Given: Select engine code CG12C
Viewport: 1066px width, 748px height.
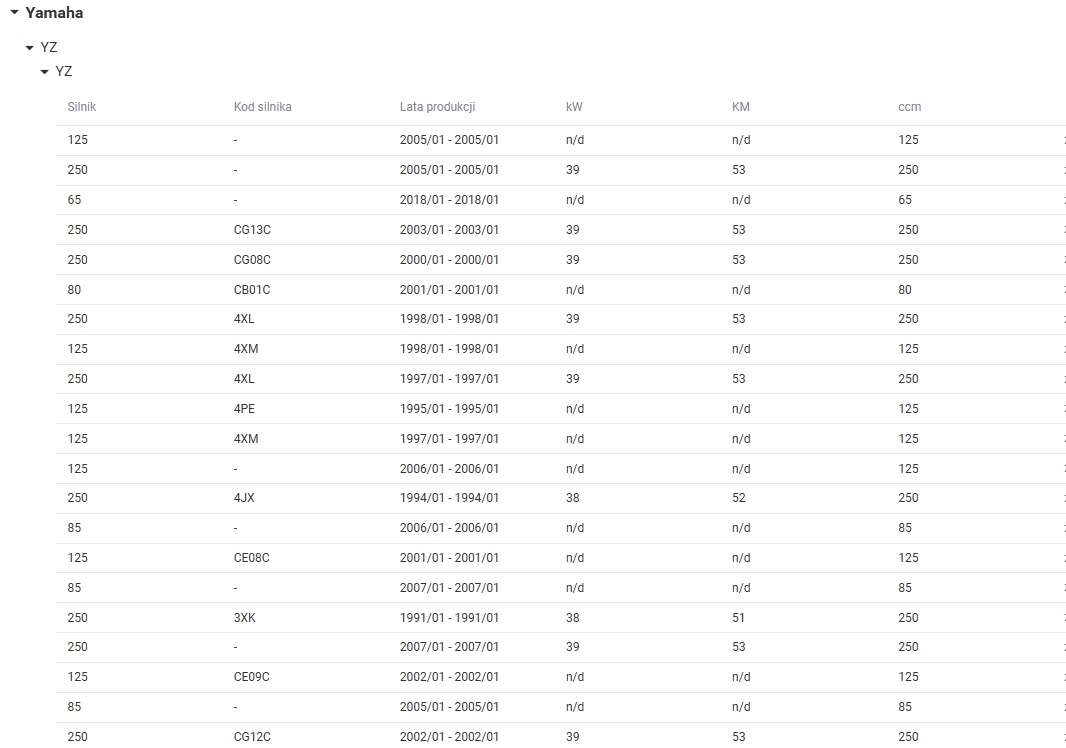Looking at the screenshot, I should pyautogui.click(x=252, y=736).
